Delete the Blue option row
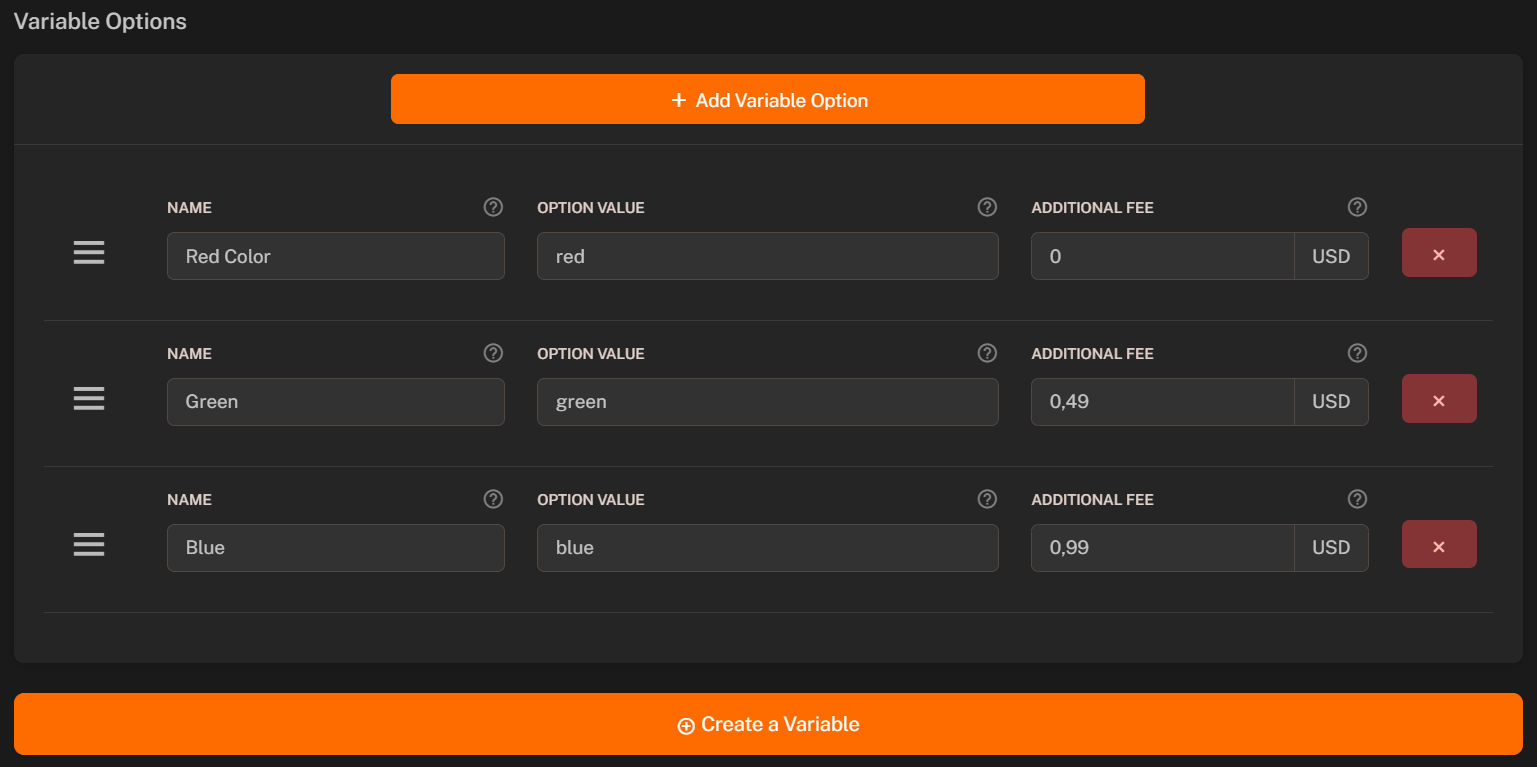1537x767 pixels. 1439,544
